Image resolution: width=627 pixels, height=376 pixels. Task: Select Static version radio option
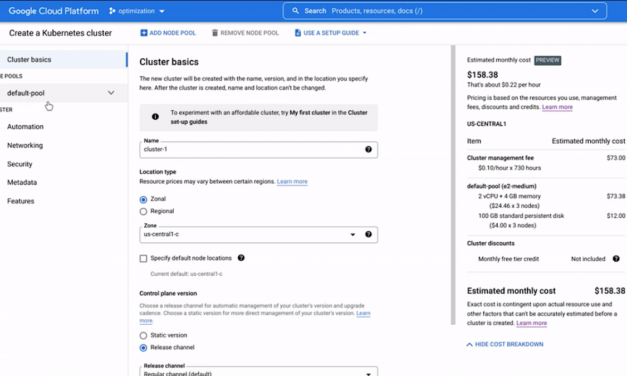(x=143, y=336)
